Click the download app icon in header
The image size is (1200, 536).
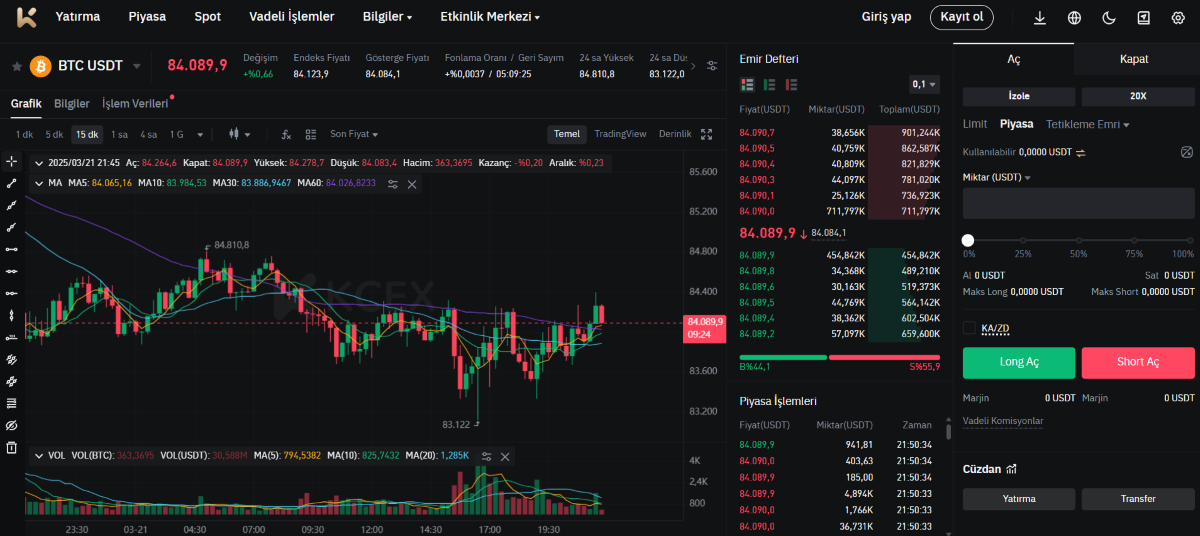(1040, 18)
